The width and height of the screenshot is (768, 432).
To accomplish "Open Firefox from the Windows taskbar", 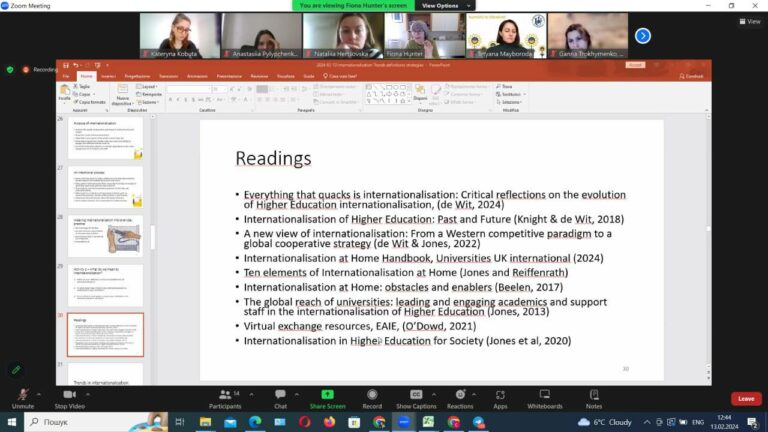I will coord(329,422).
